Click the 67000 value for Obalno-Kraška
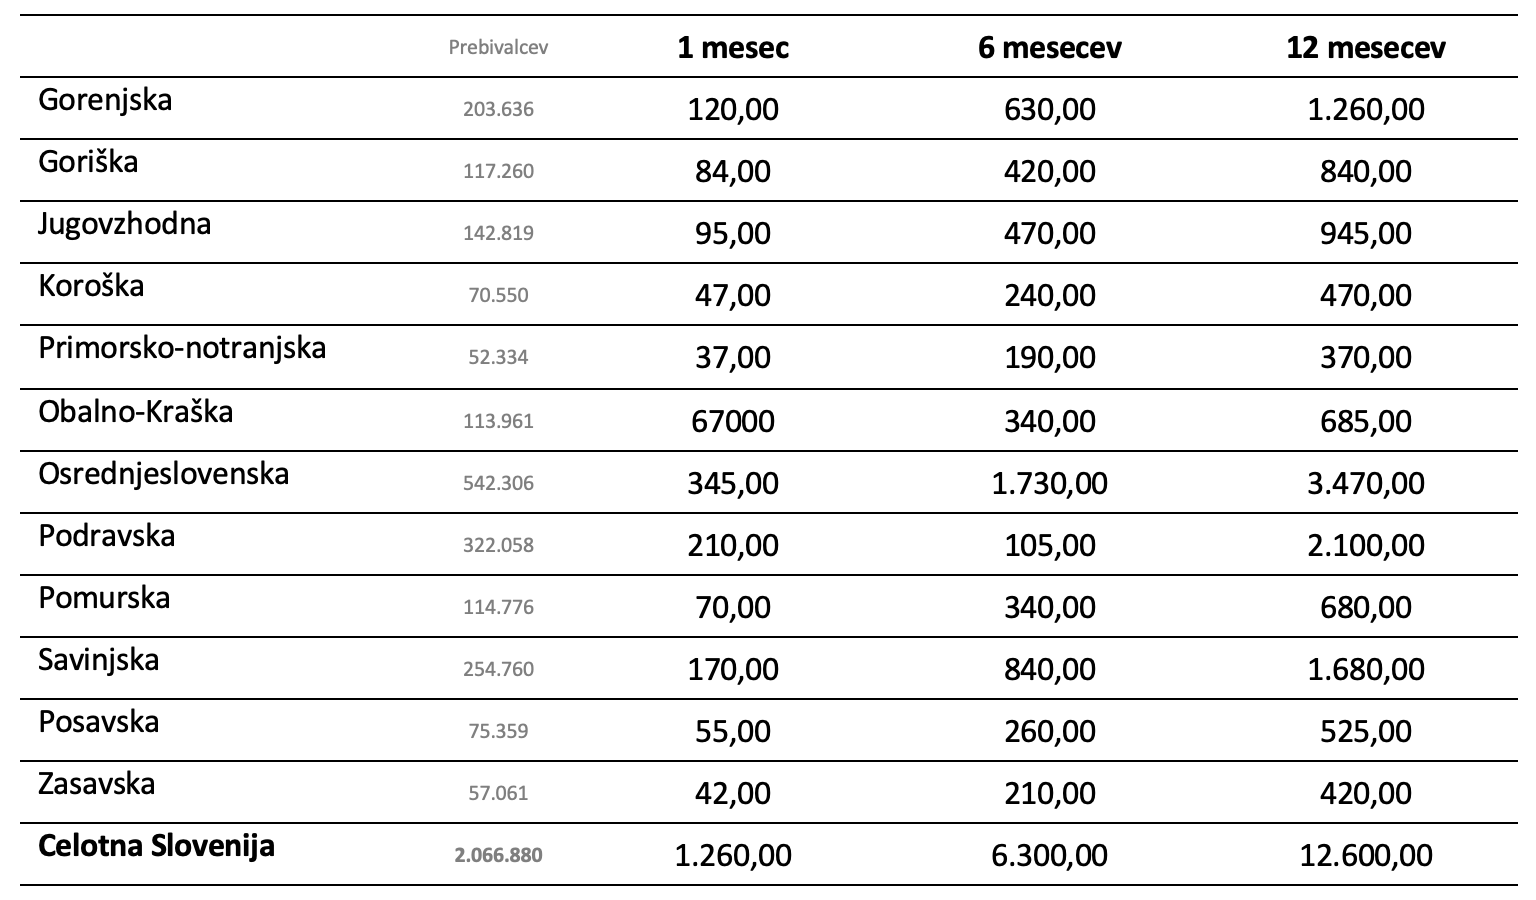 733,420
